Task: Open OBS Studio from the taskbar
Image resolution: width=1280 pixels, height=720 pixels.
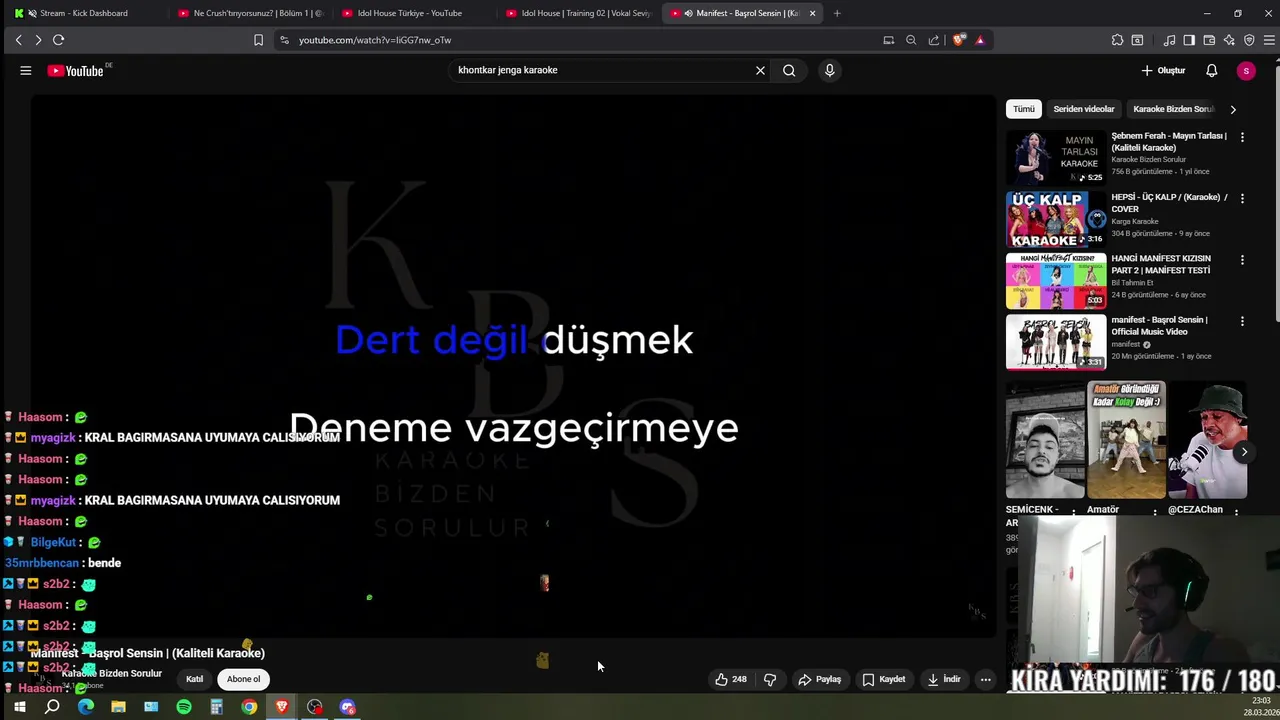Action: (315, 707)
